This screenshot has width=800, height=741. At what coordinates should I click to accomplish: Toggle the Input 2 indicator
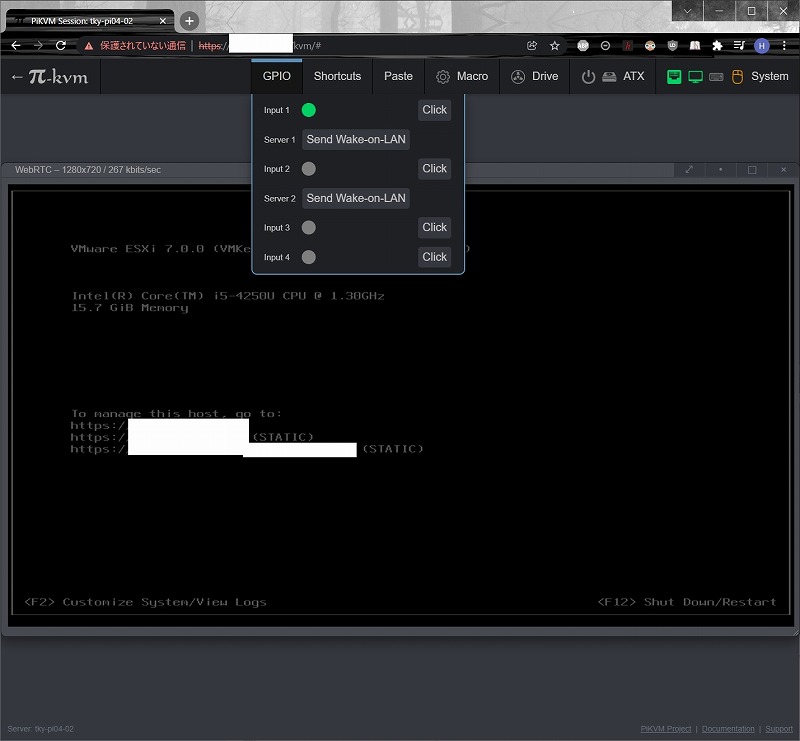pyautogui.click(x=309, y=169)
